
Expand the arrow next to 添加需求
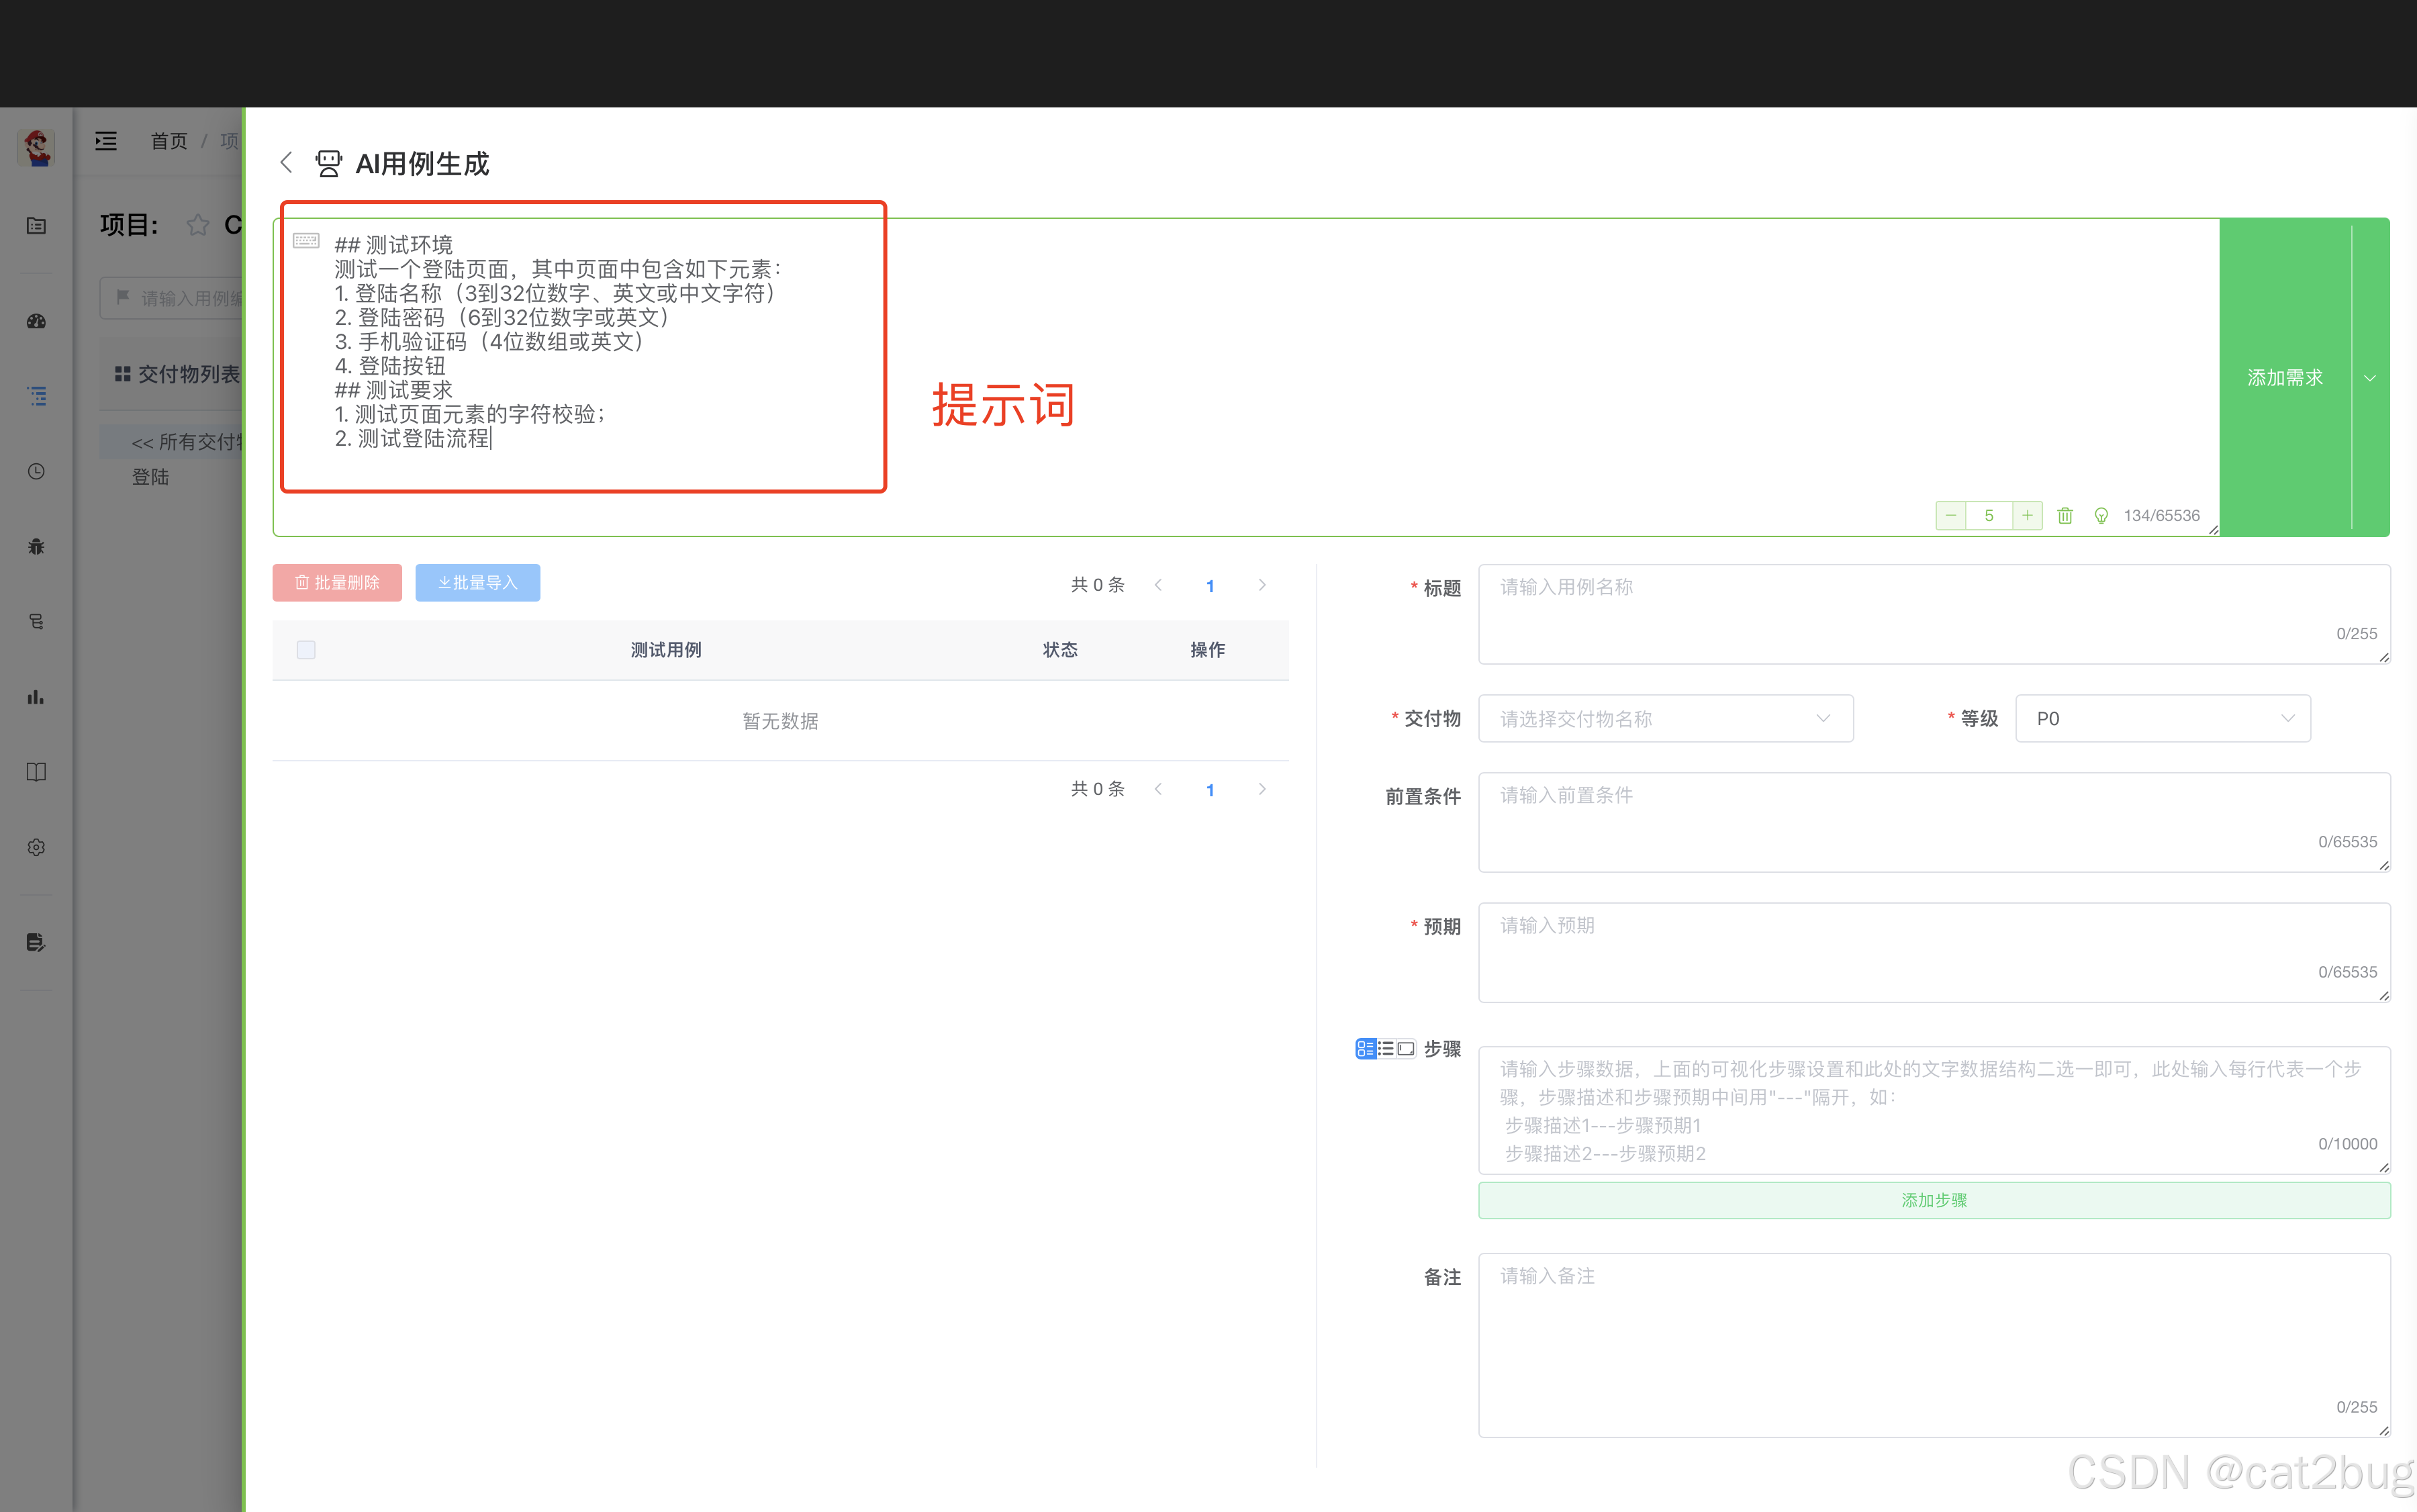click(2370, 378)
